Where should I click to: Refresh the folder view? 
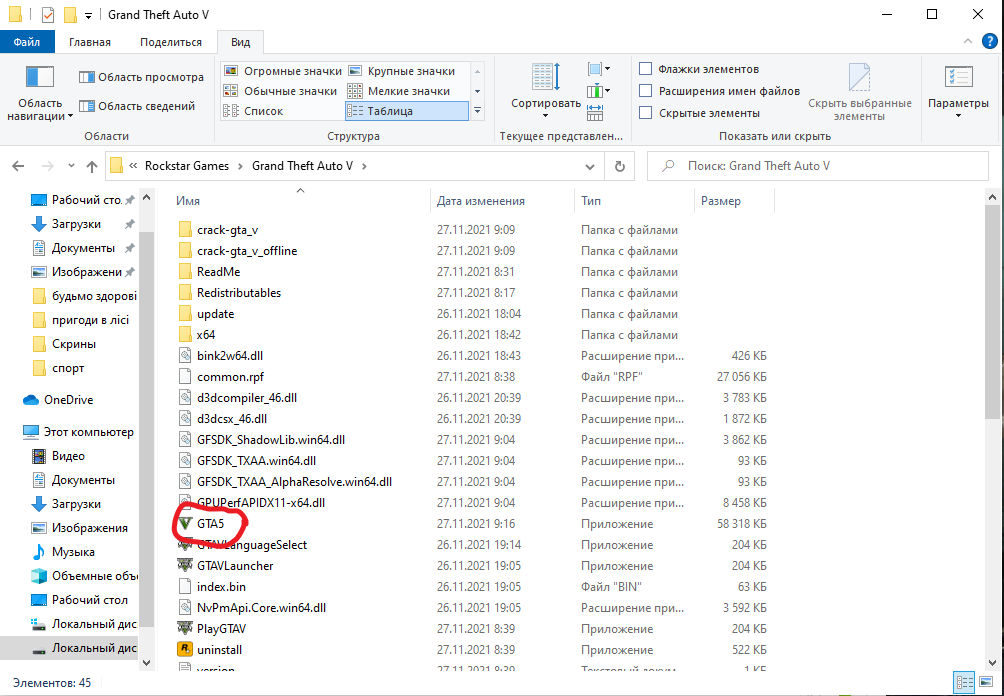pos(619,166)
